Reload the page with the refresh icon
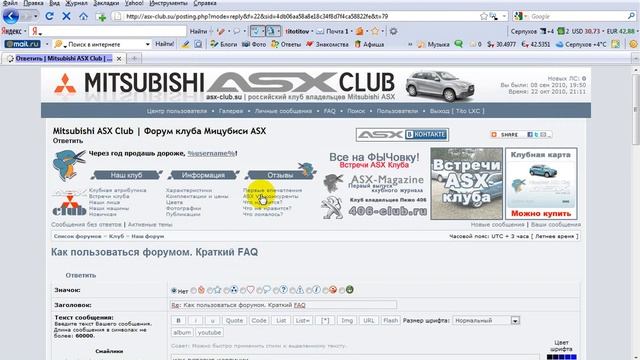The height and width of the screenshot is (360, 640). (49, 16)
